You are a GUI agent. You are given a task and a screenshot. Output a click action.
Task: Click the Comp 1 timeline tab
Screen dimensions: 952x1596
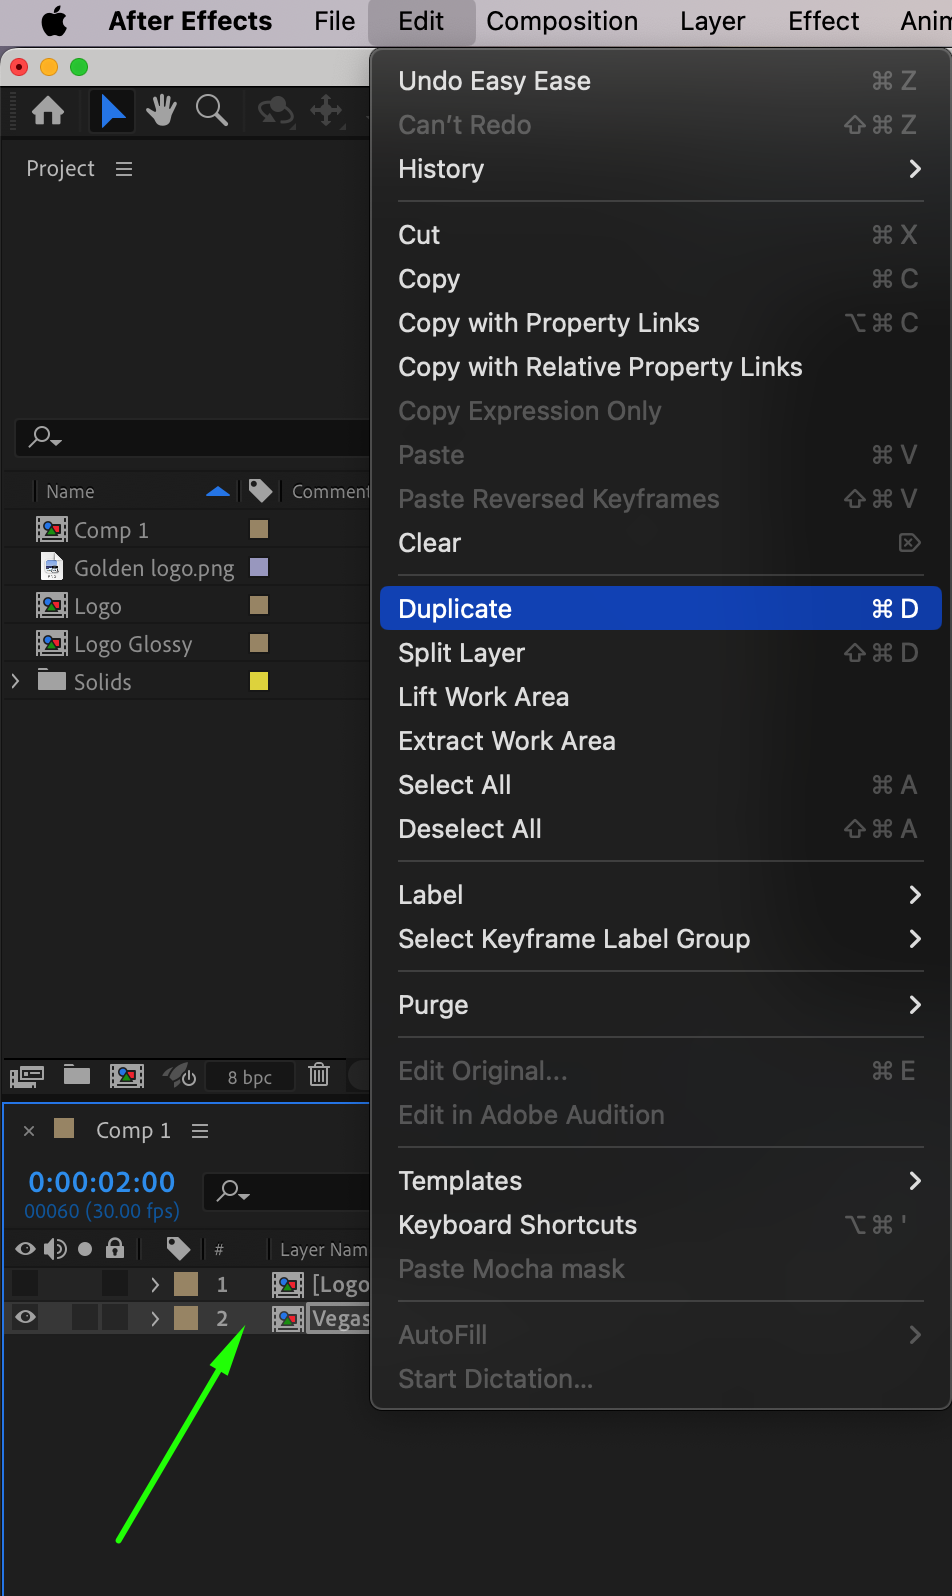coord(133,1131)
